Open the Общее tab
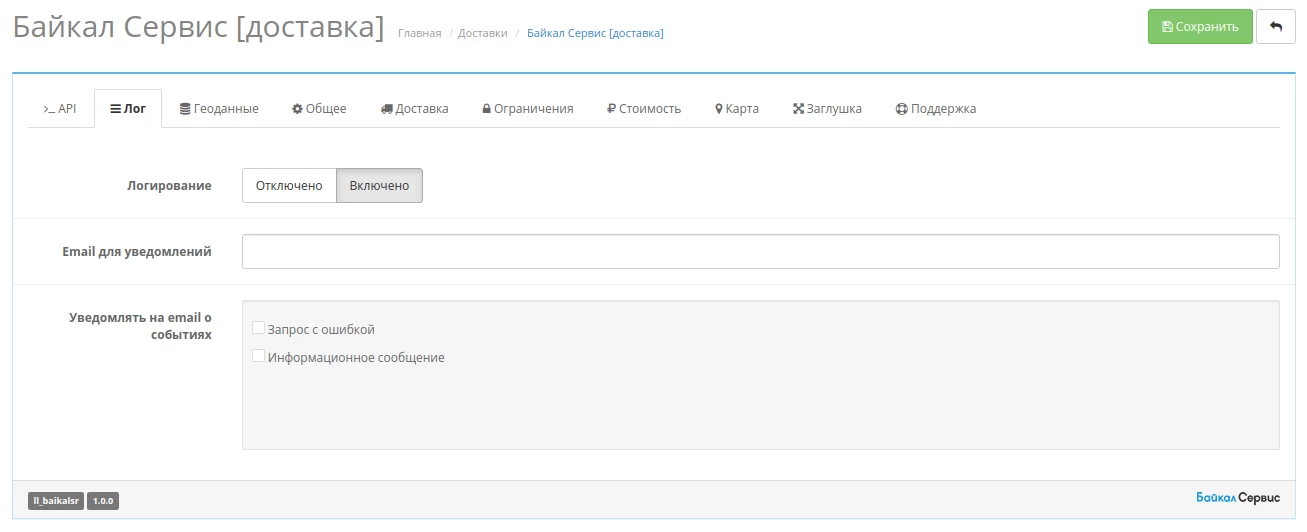1307x532 pixels. click(319, 109)
